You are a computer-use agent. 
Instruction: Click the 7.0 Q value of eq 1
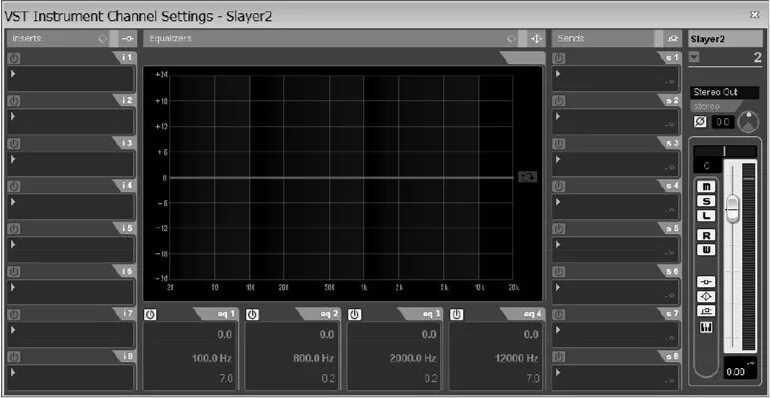point(225,378)
